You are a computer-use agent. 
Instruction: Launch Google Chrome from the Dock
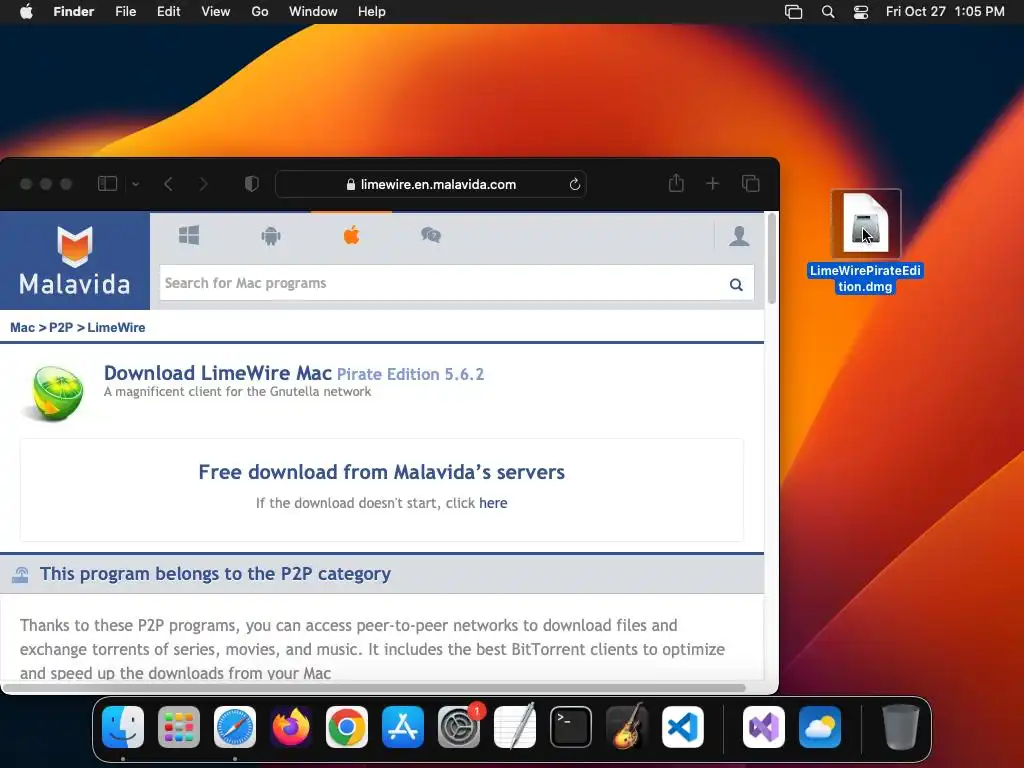(x=347, y=727)
